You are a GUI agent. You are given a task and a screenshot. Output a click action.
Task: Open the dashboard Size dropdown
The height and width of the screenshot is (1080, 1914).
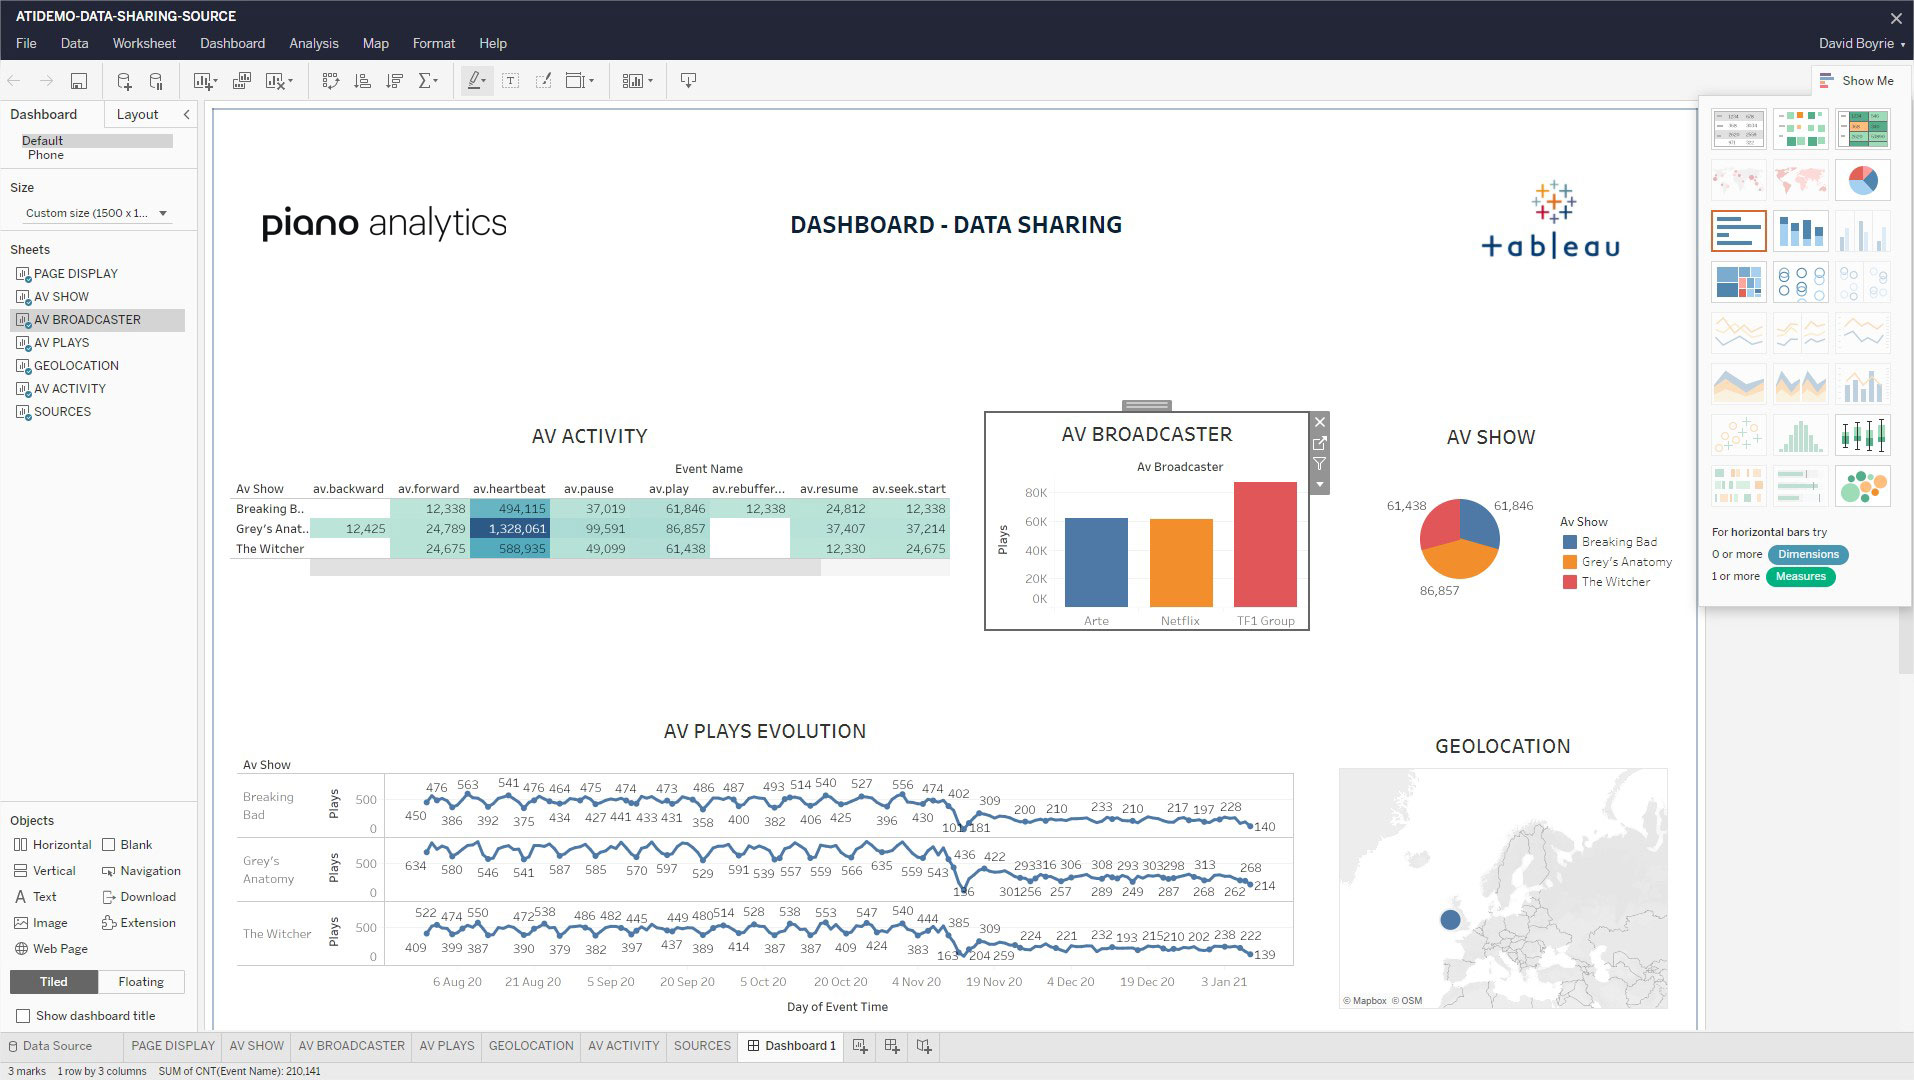tap(162, 213)
